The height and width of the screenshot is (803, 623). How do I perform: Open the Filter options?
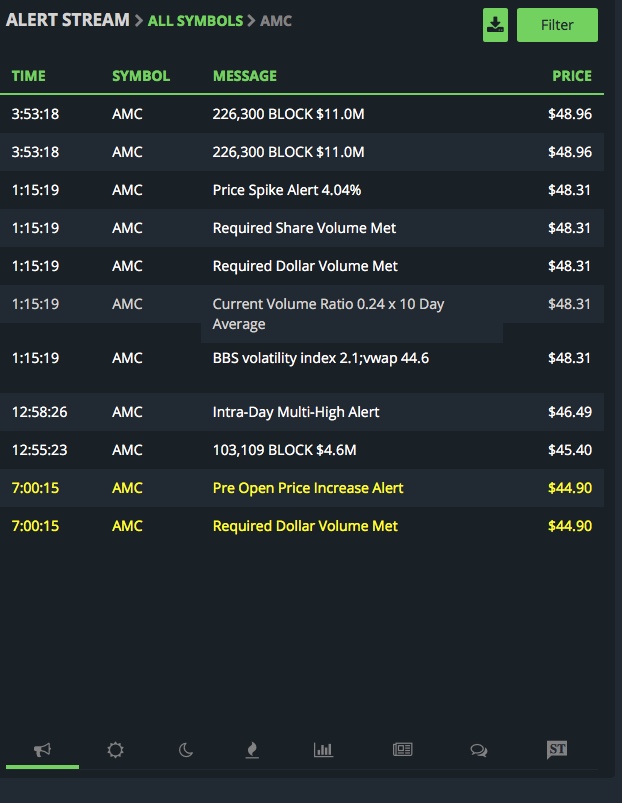[557, 25]
